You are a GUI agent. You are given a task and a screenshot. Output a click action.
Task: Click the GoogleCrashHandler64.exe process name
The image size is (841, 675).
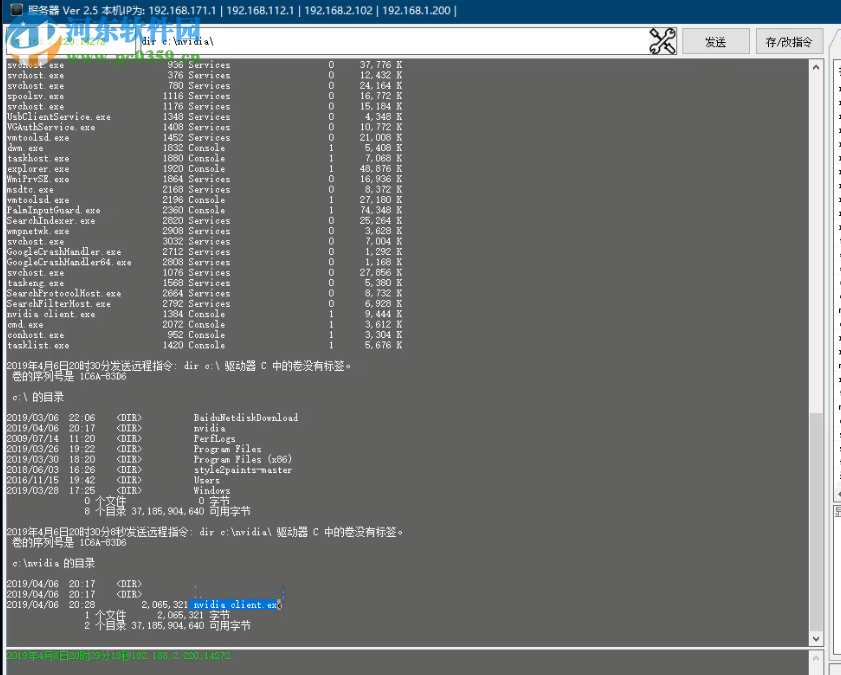[x=69, y=262]
